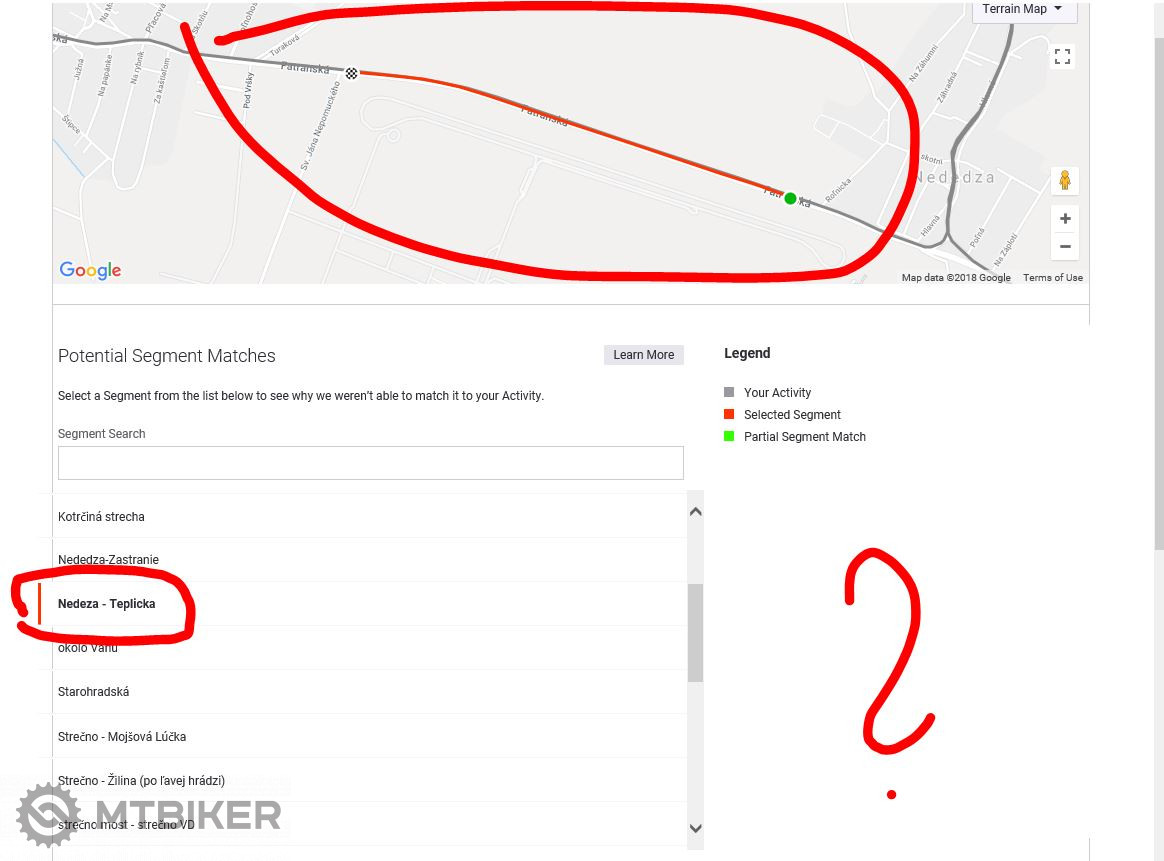Focus the Segment Search input field

pos(370,463)
